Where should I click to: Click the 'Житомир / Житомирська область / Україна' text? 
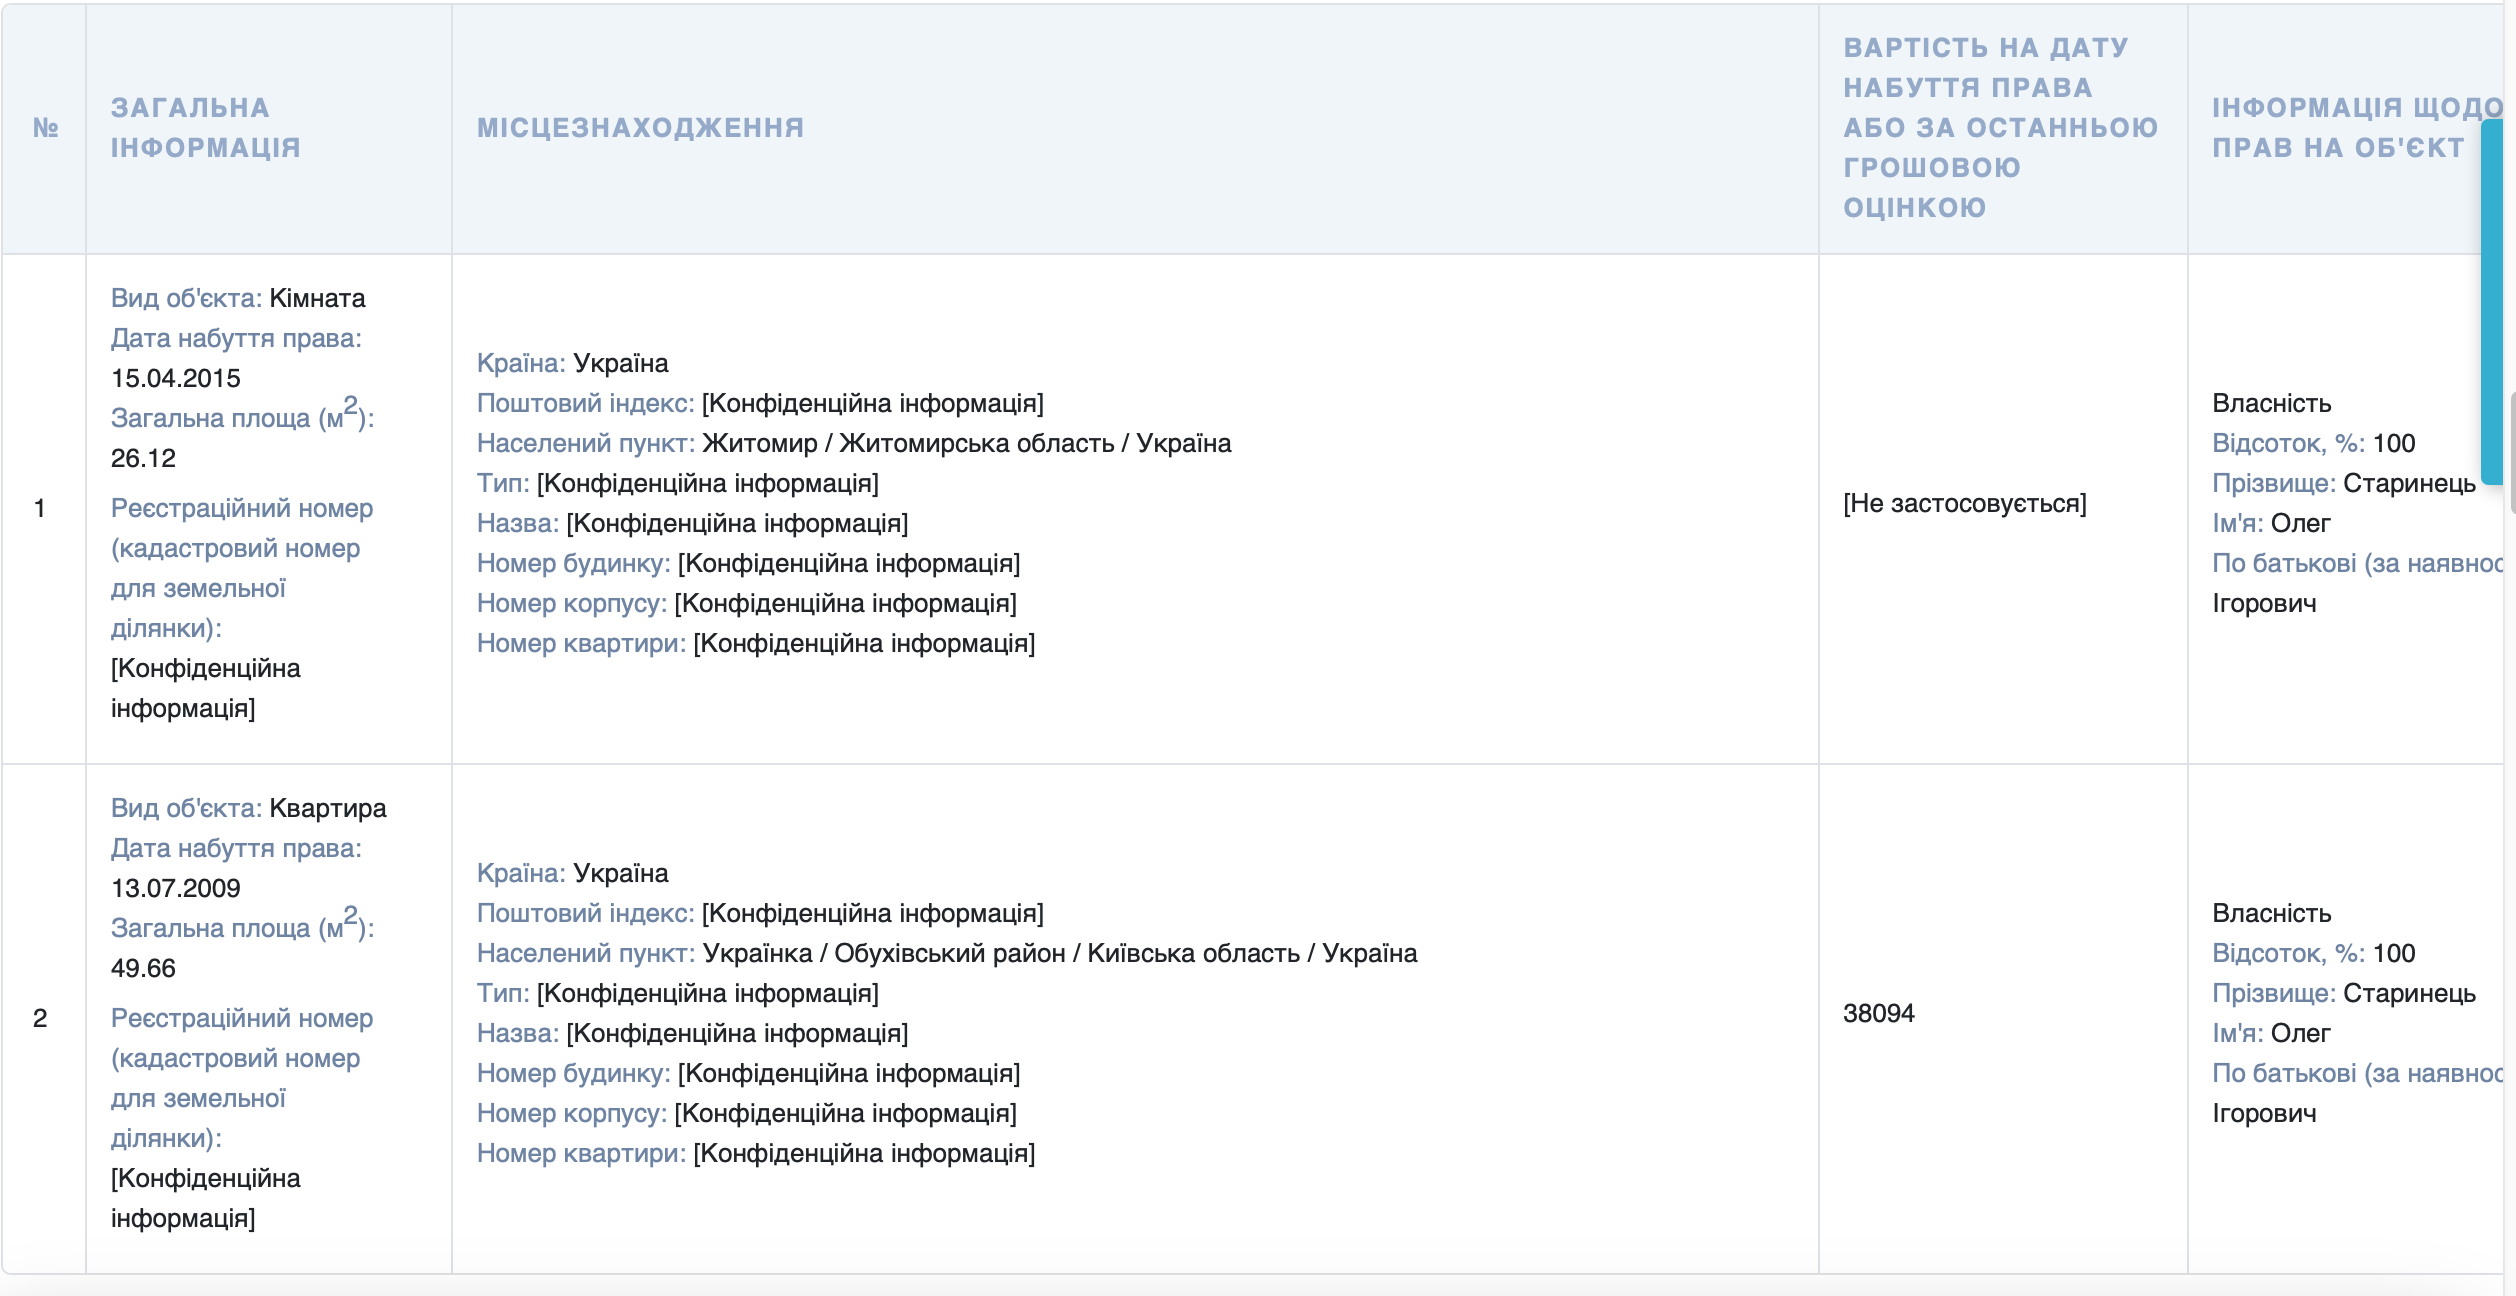[x=966, y=443]
